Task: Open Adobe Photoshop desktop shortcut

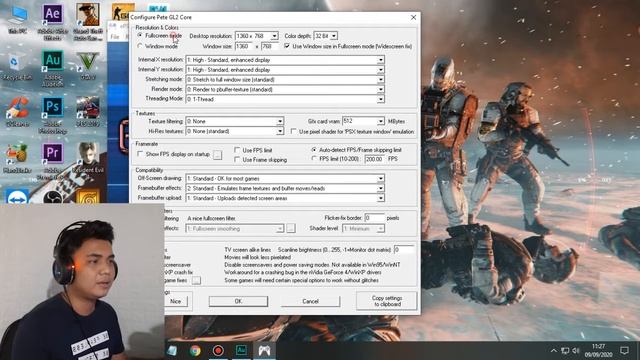Action: pyautogui.click(x=53, y=115)
